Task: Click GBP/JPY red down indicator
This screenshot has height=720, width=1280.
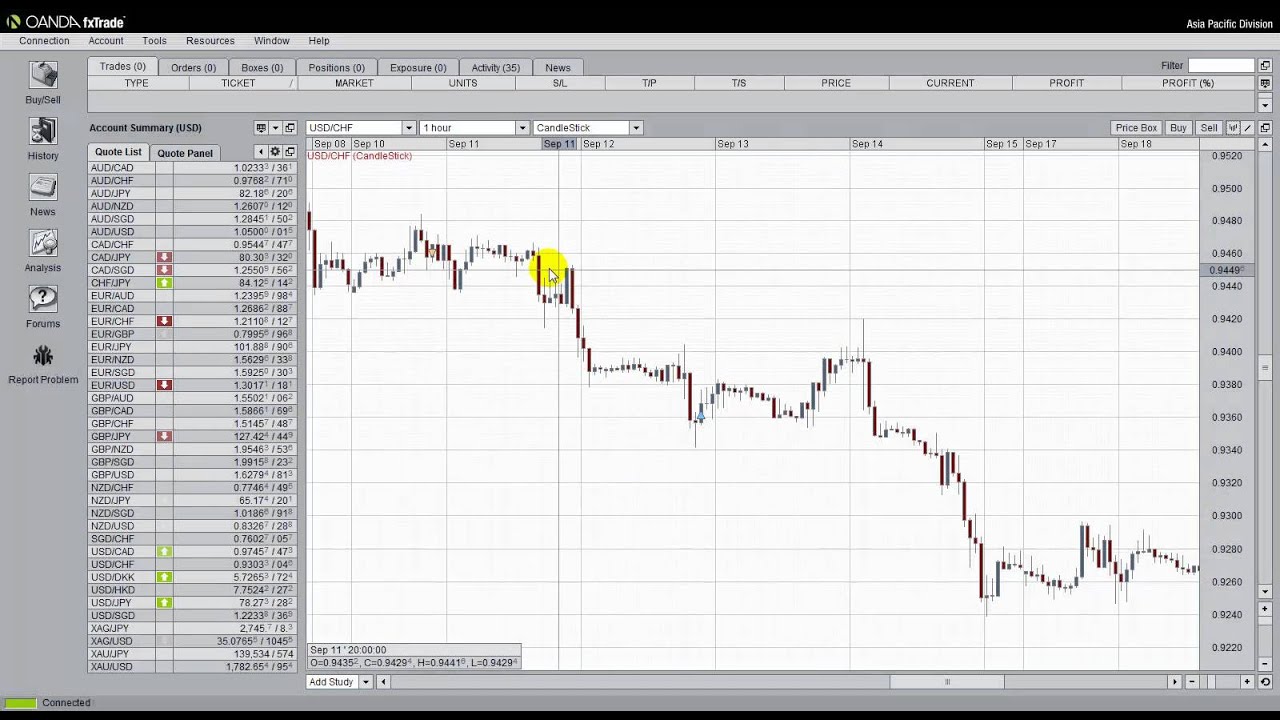Action: 164,437
